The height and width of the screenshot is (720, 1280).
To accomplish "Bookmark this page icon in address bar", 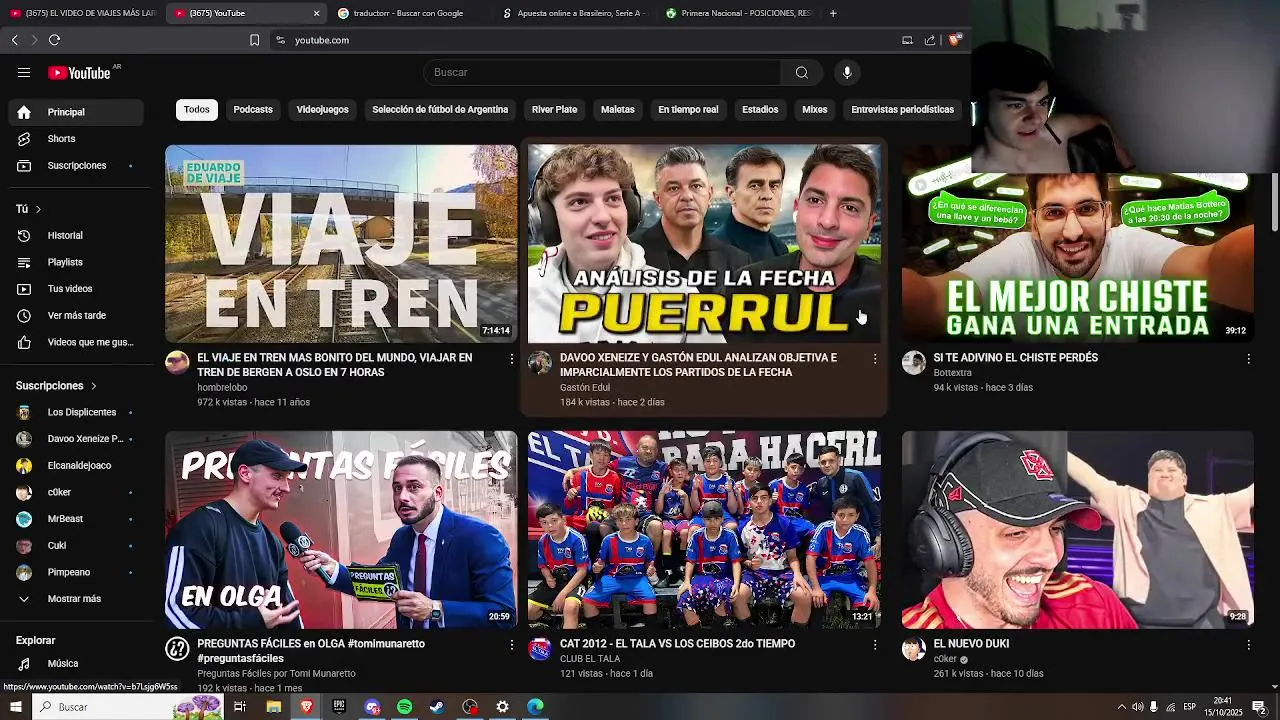I will tap(254, 40).
